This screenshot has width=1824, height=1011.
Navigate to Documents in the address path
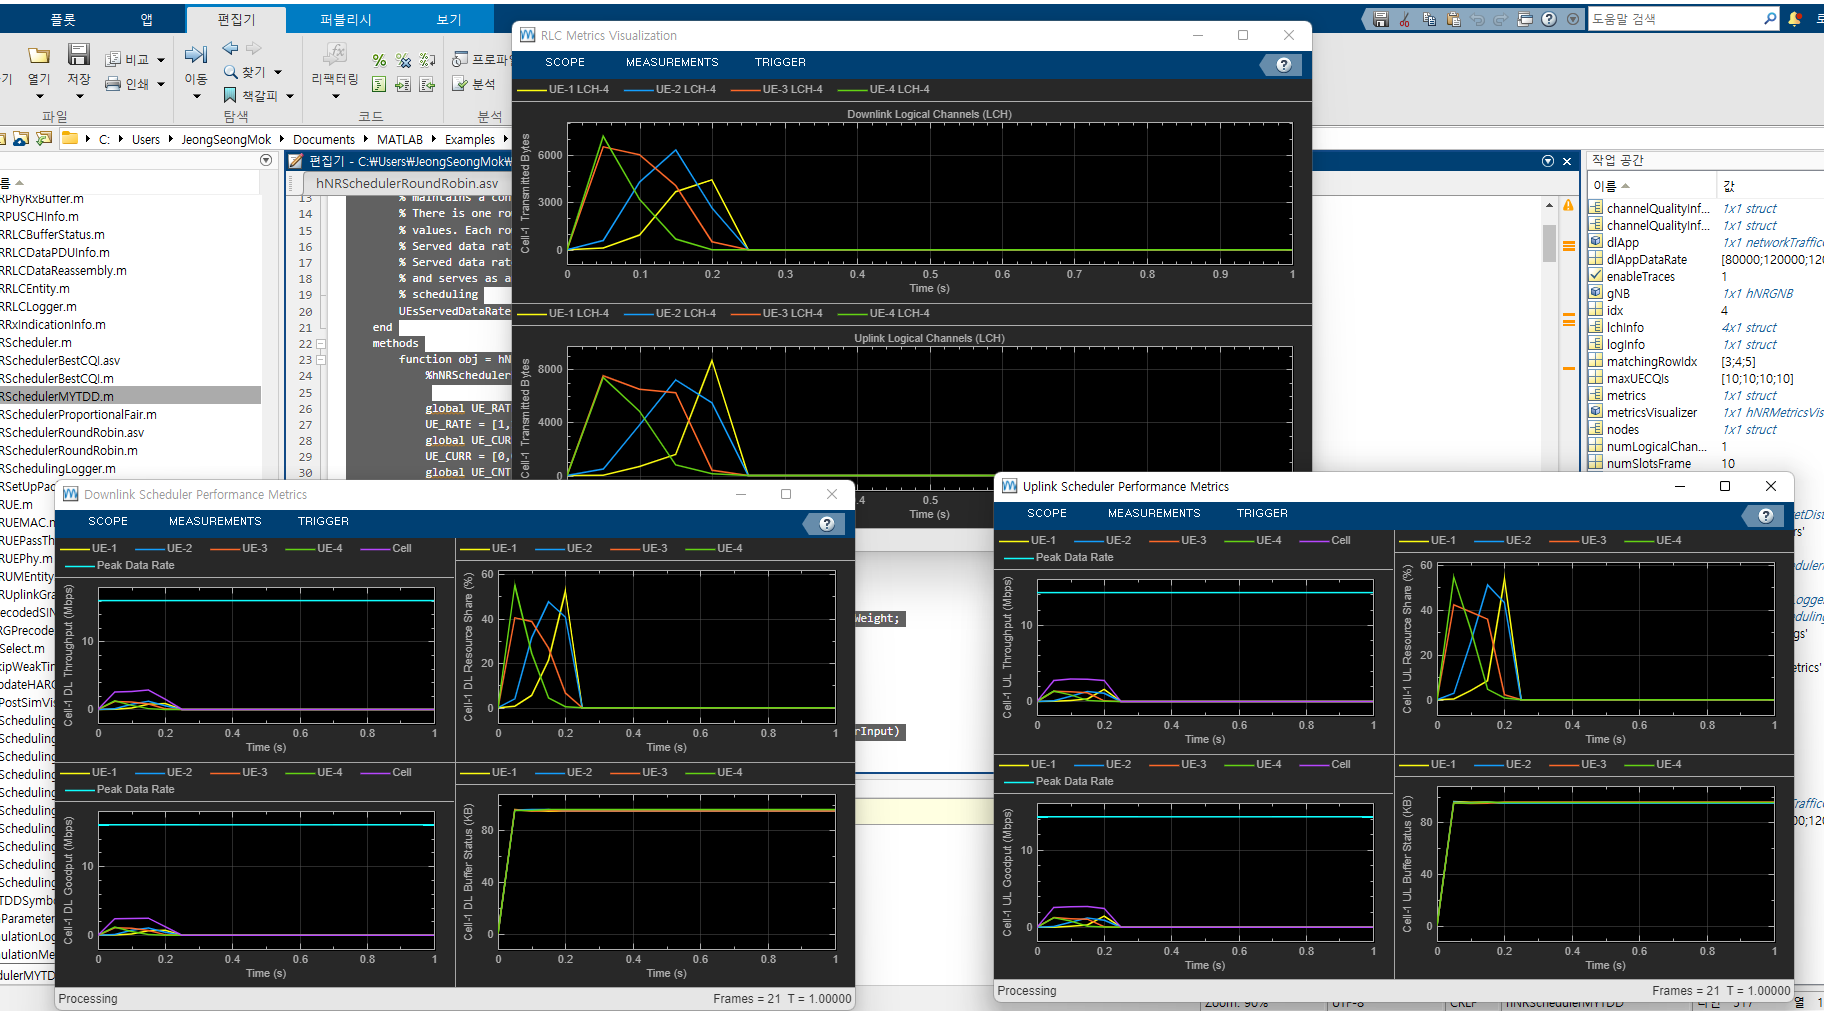[323, 139]
